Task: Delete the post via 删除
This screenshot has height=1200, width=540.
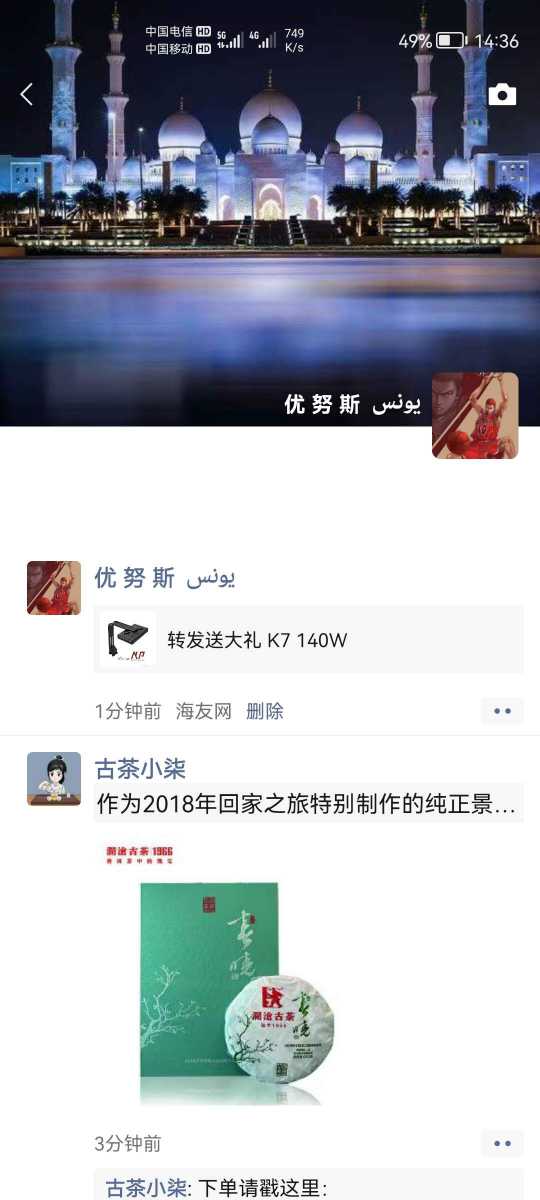Action: tap(265, 711)
